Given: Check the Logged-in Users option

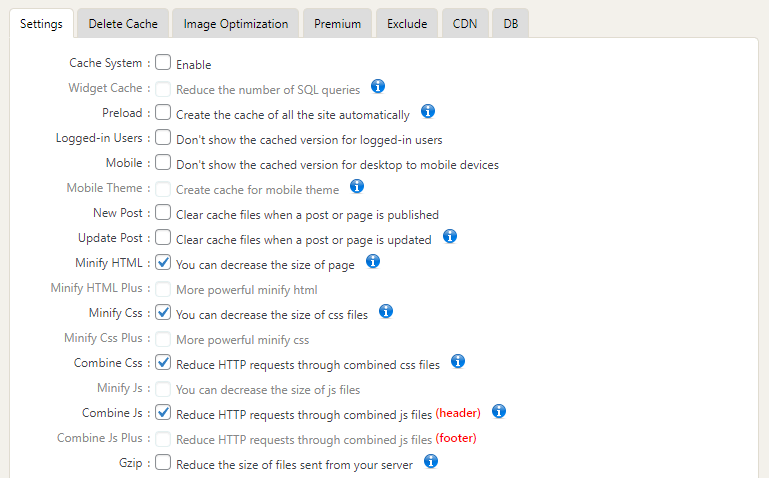Looking at the screenshot, I should click(x=163, y=138).
